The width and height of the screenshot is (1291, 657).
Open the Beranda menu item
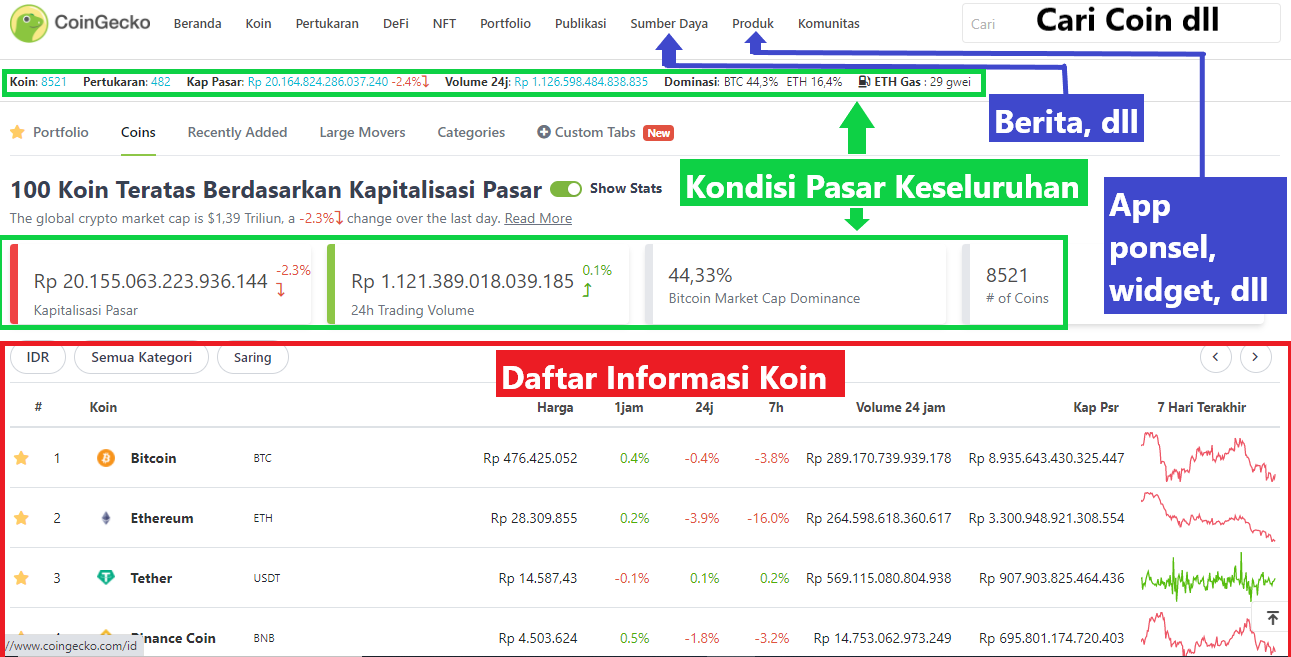(x=198, y=23)
